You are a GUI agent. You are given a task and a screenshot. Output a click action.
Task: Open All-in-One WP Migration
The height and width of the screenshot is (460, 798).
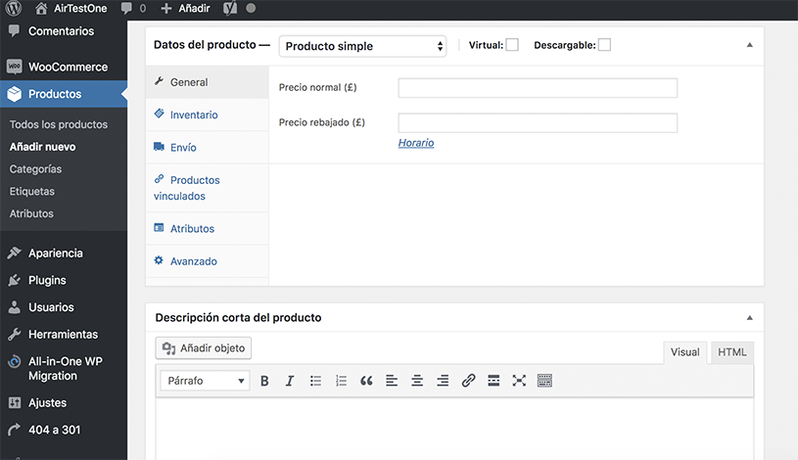click(x=64, y=368)
